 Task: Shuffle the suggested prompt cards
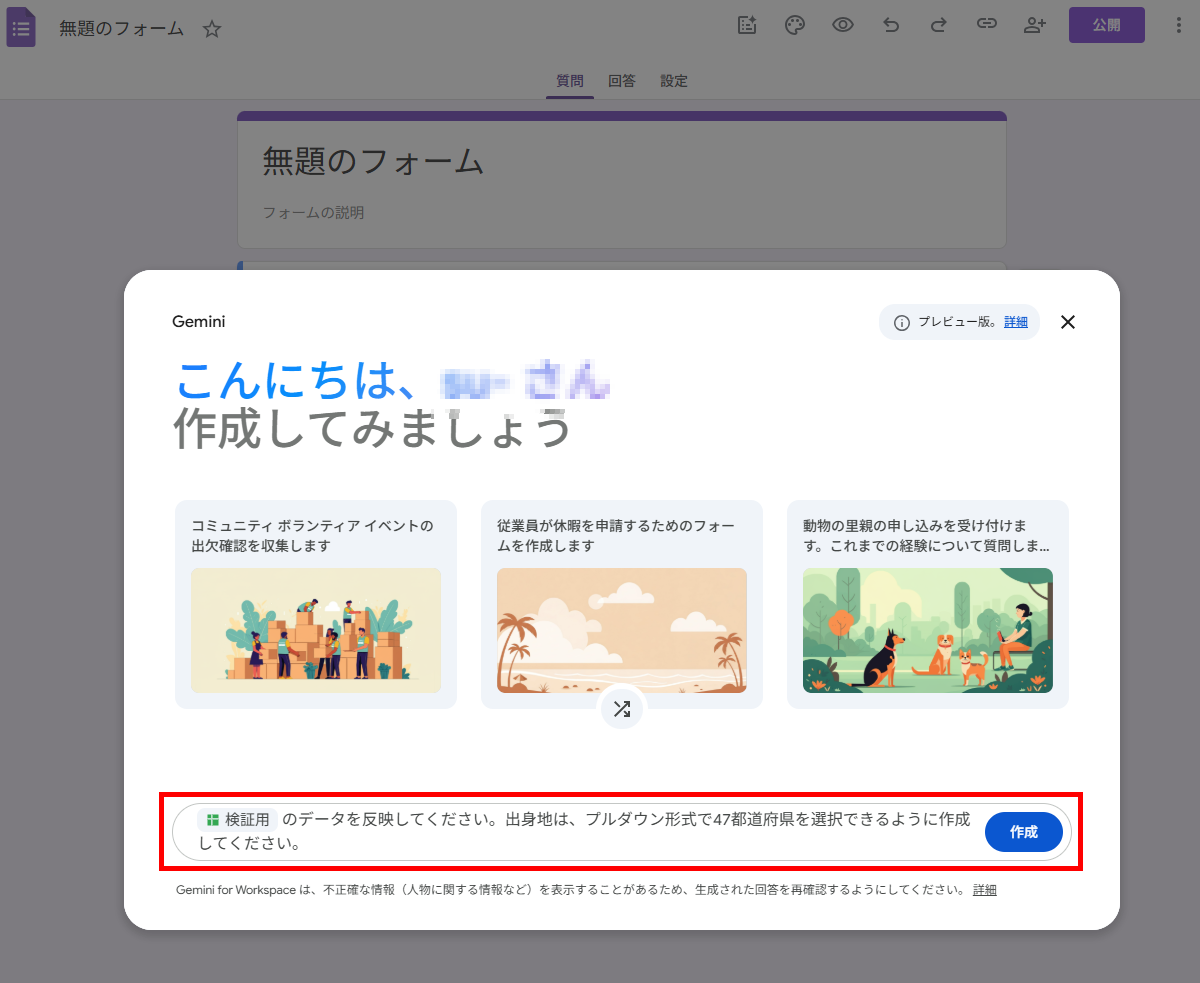click(x=622, y=710)
